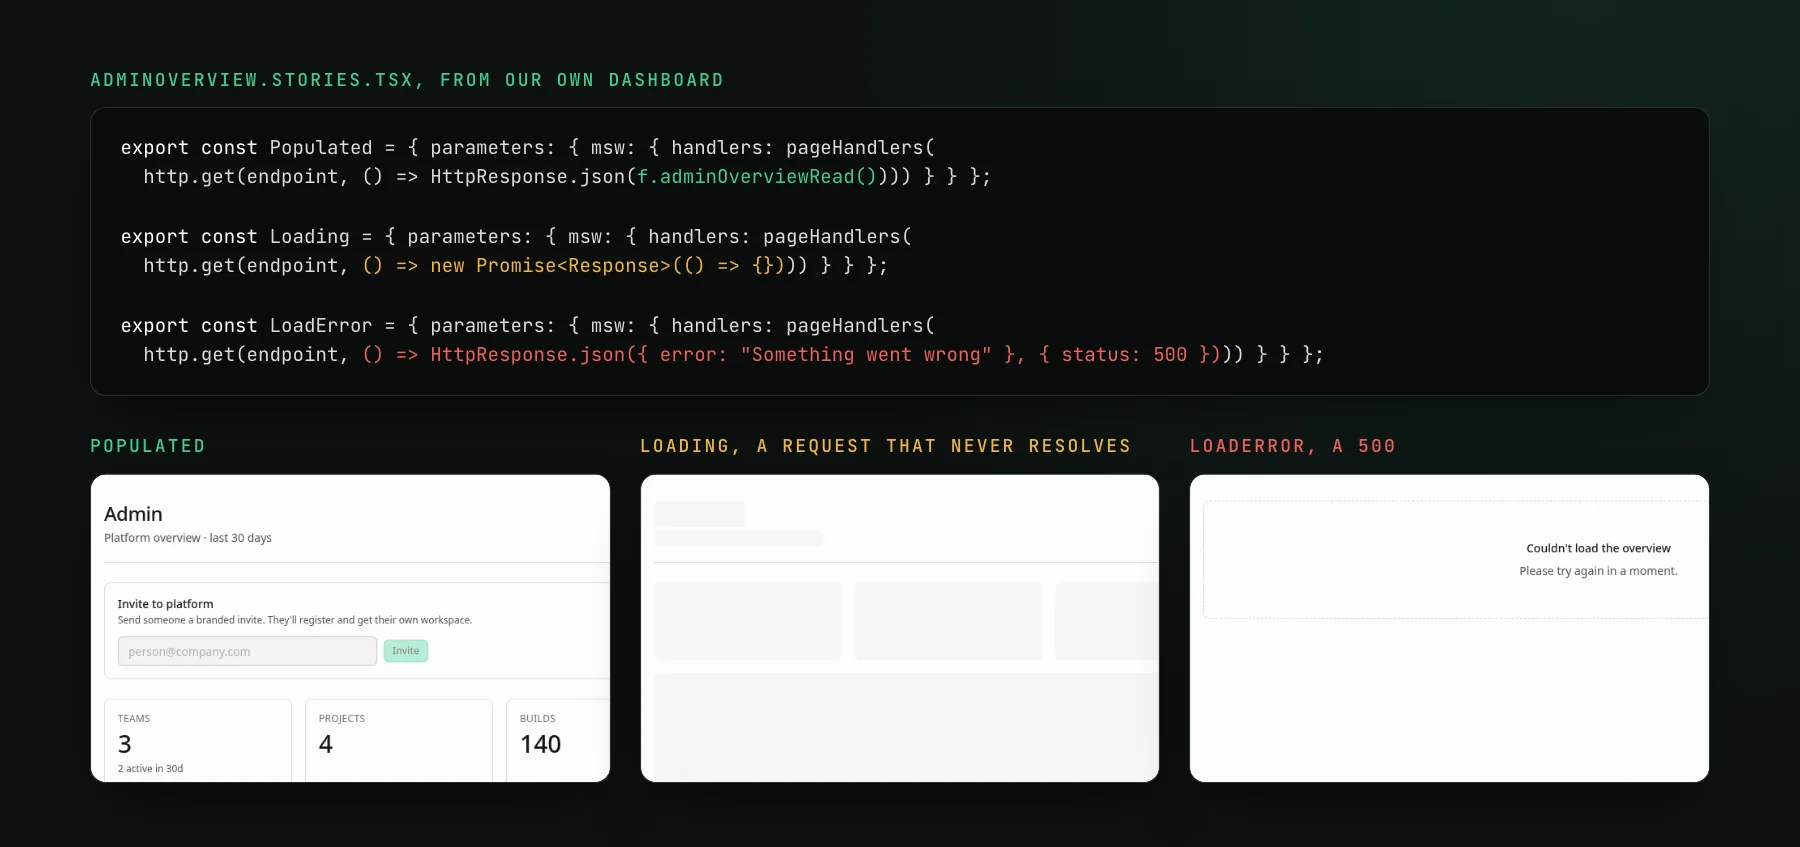Click "LOADING, A REQUEST THAT NEVER RESOLVES" label
1800x847 pixels.
click(x=885, y=446)
